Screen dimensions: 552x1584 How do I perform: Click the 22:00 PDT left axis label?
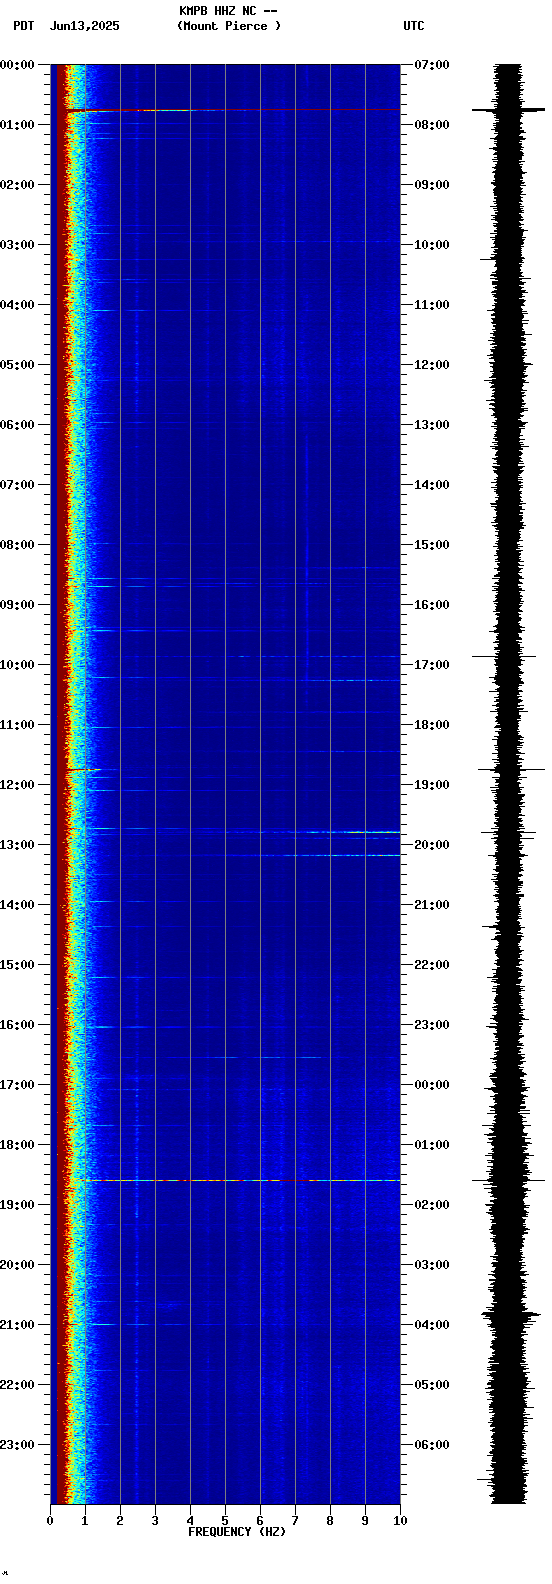click(x=18, y=1385)
